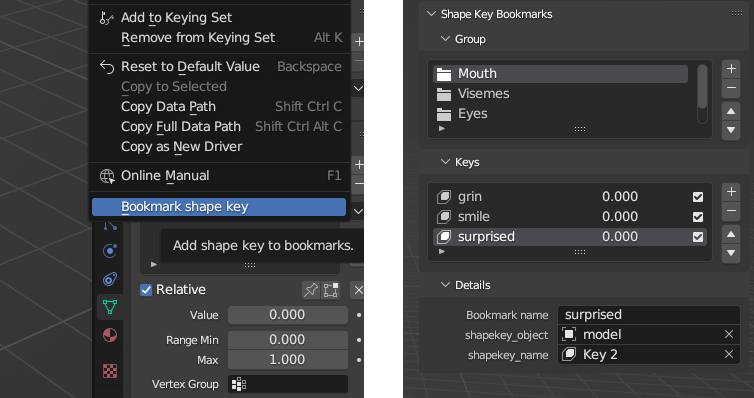This screenshot has height=398, width=754.
Task: Add a key bookmark with plus button
Action: (731, 192)
